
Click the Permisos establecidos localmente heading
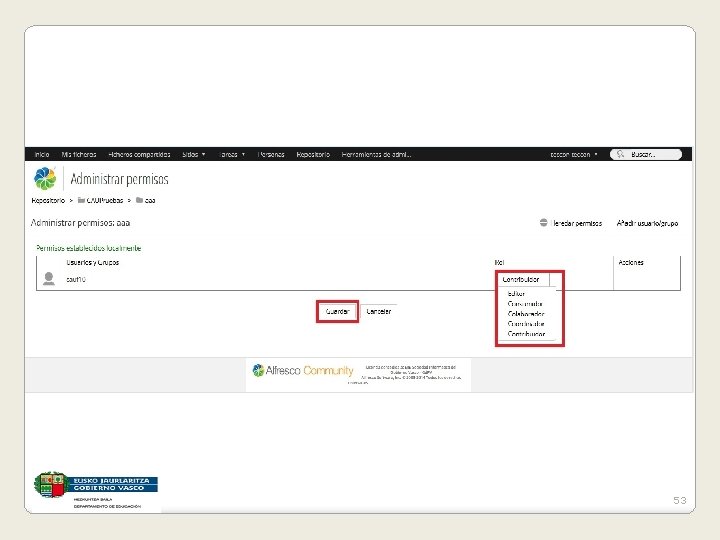(89, 248)
